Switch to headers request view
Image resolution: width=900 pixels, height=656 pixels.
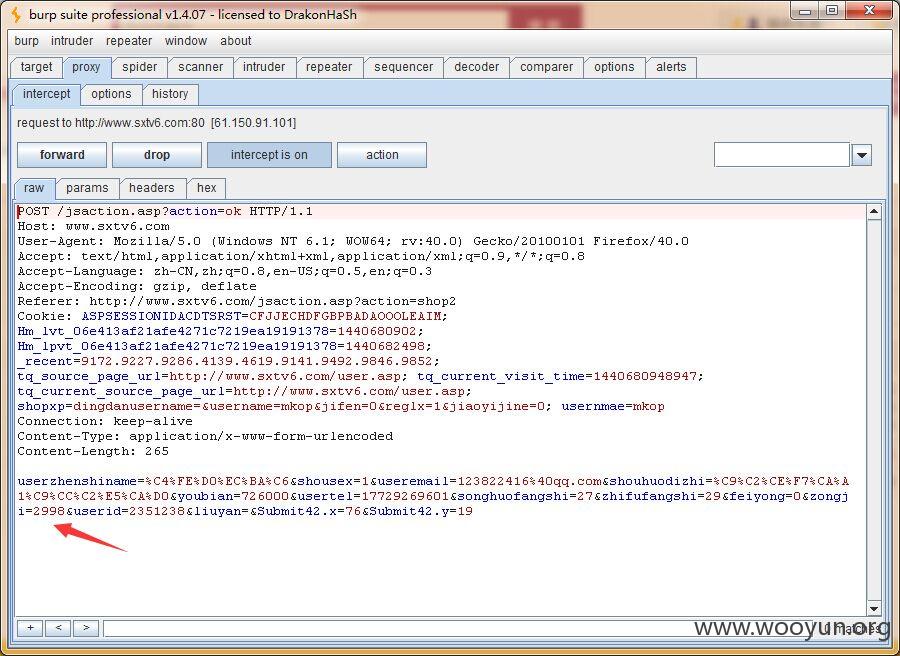(152, 188)
